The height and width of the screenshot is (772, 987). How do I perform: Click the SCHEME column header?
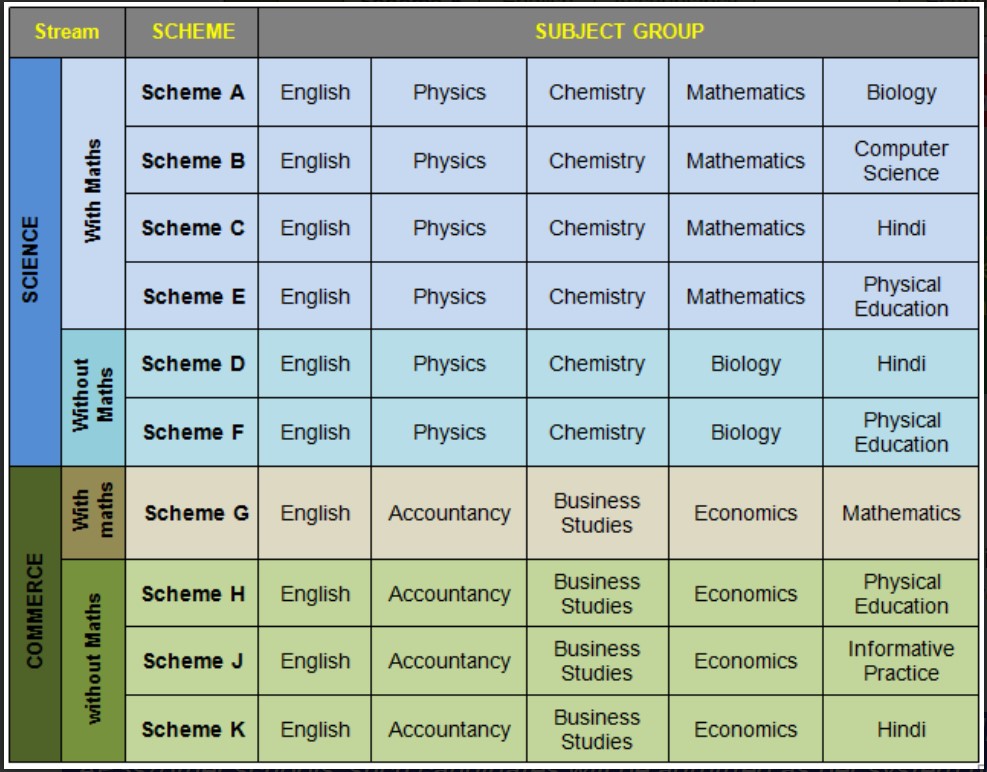click(x=192, y=32)
